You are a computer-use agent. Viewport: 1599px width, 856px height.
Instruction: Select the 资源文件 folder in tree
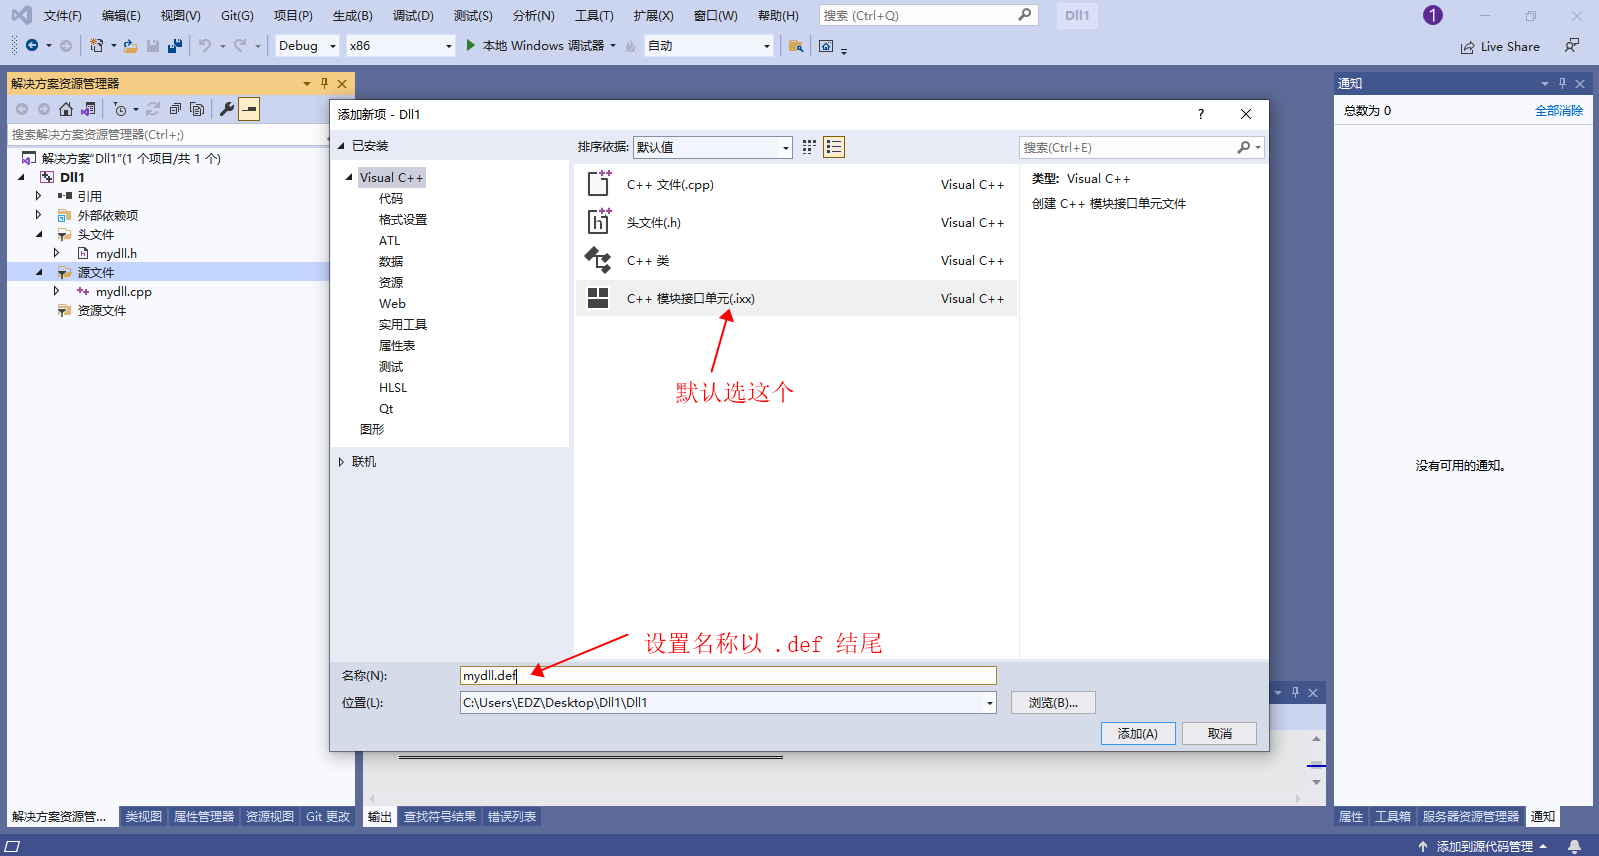[x=102, y=311]
